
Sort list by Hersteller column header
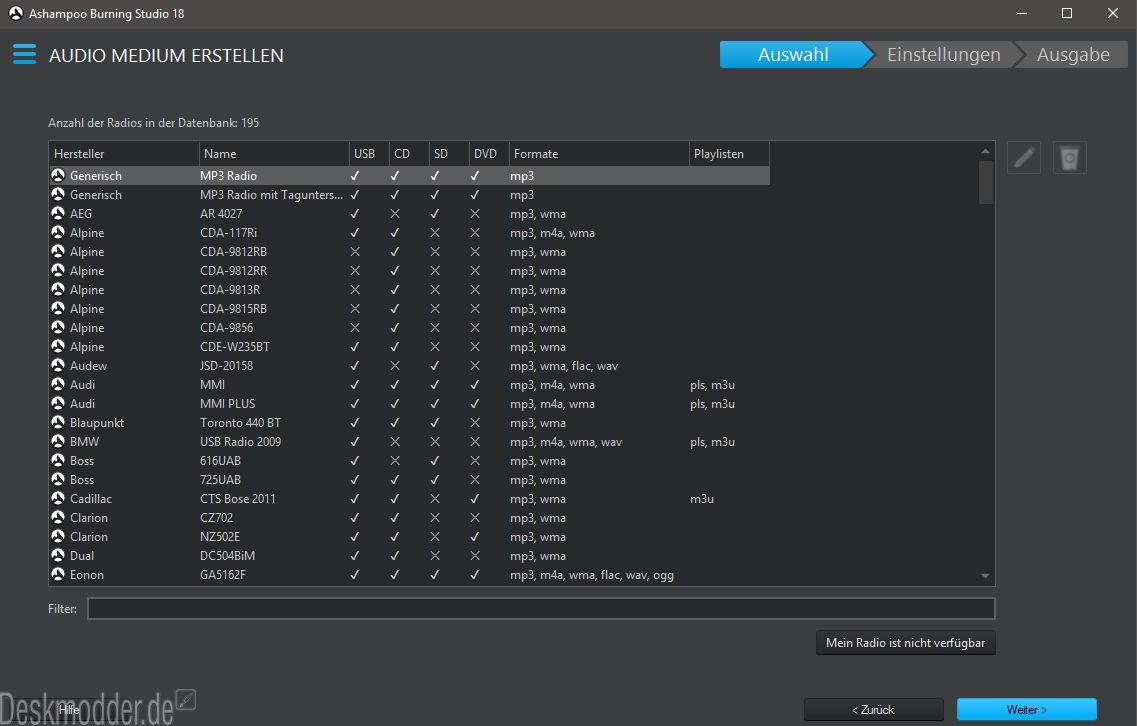coord(123,154)
